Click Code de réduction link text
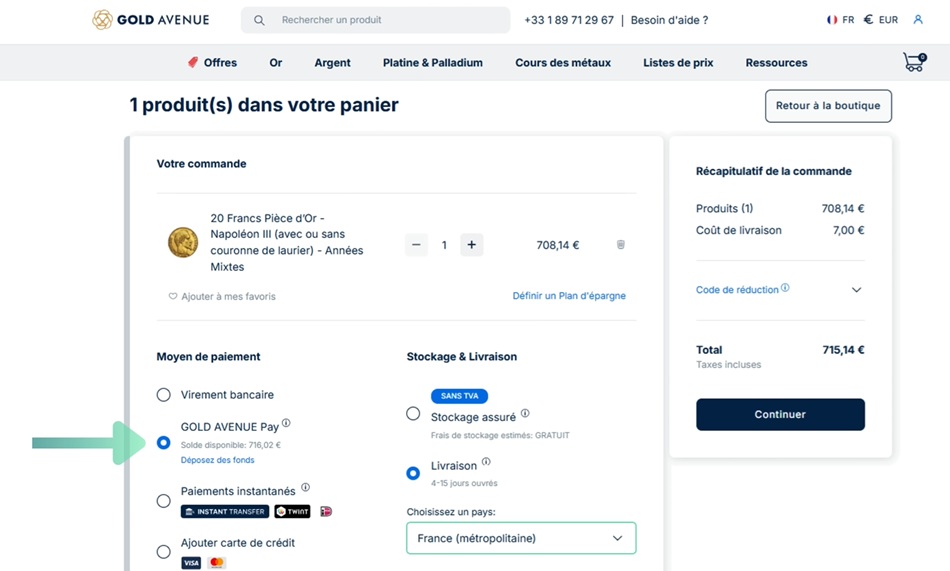The width and height of the screenshot is (950, 571). [737, 290]
